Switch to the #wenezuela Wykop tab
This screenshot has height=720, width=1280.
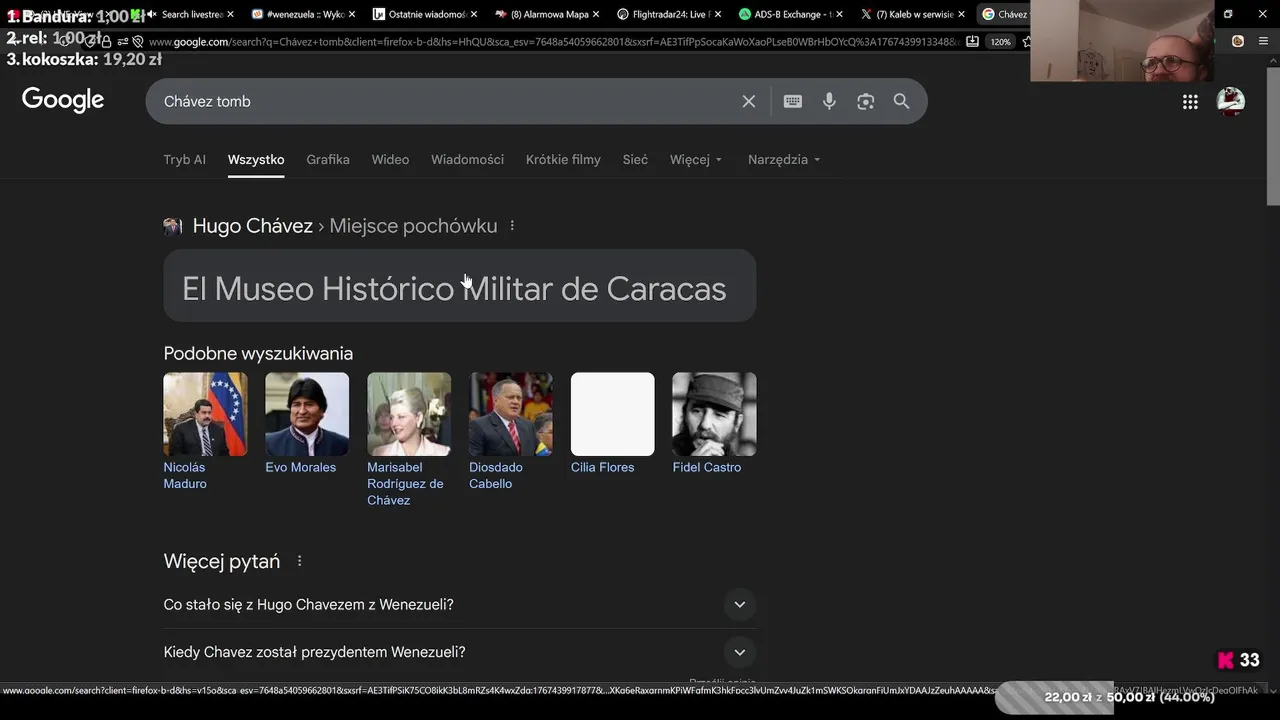point(305,14)
